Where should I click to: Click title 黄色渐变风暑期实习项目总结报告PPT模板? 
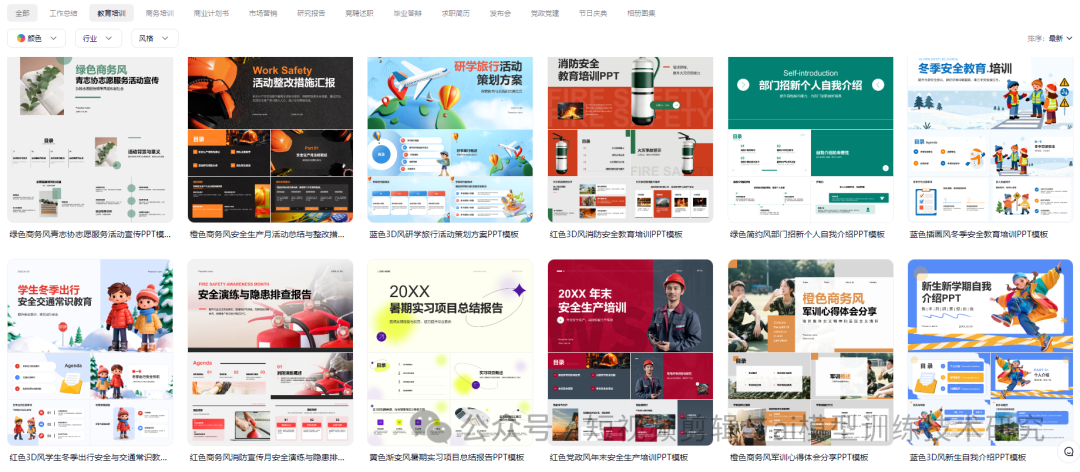pos(446,457)
